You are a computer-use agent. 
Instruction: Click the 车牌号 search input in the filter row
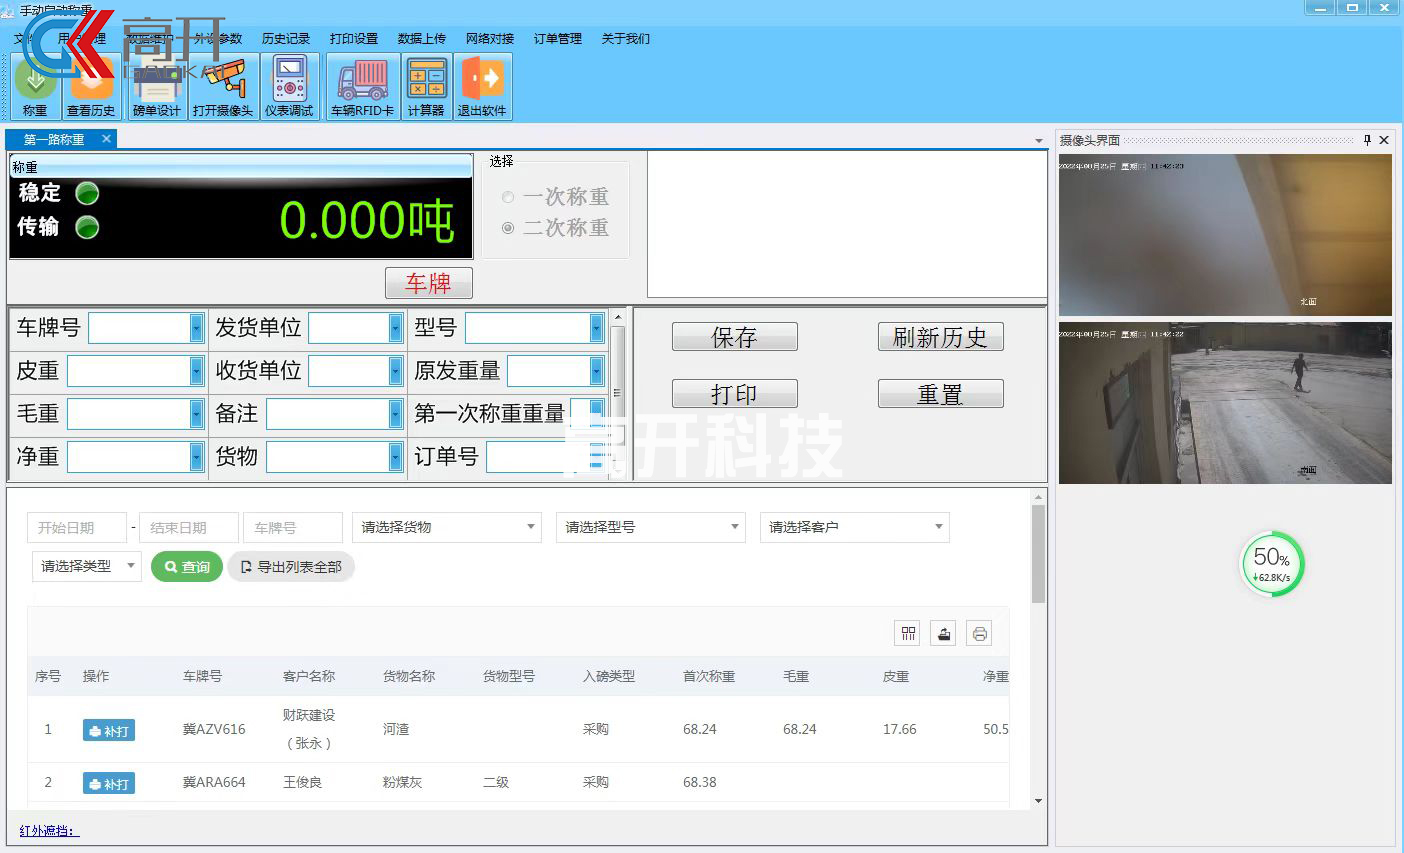coord(293,527)
